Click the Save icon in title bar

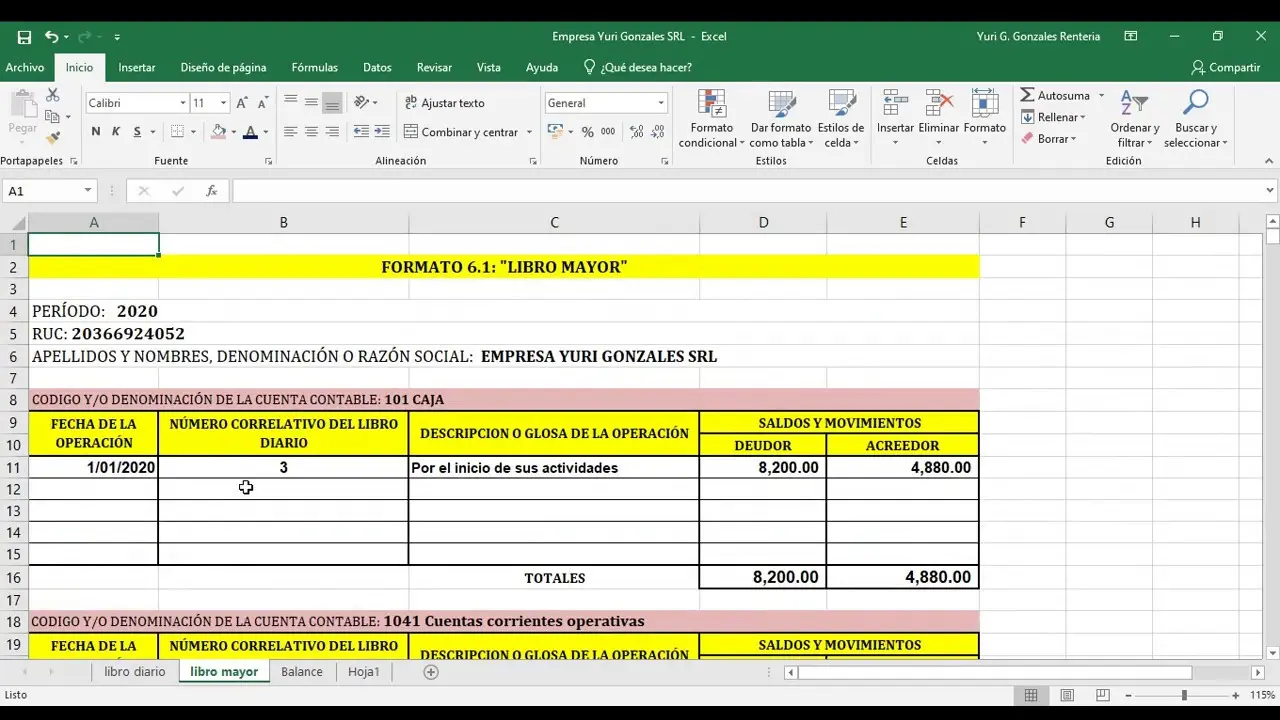point(24,37)
